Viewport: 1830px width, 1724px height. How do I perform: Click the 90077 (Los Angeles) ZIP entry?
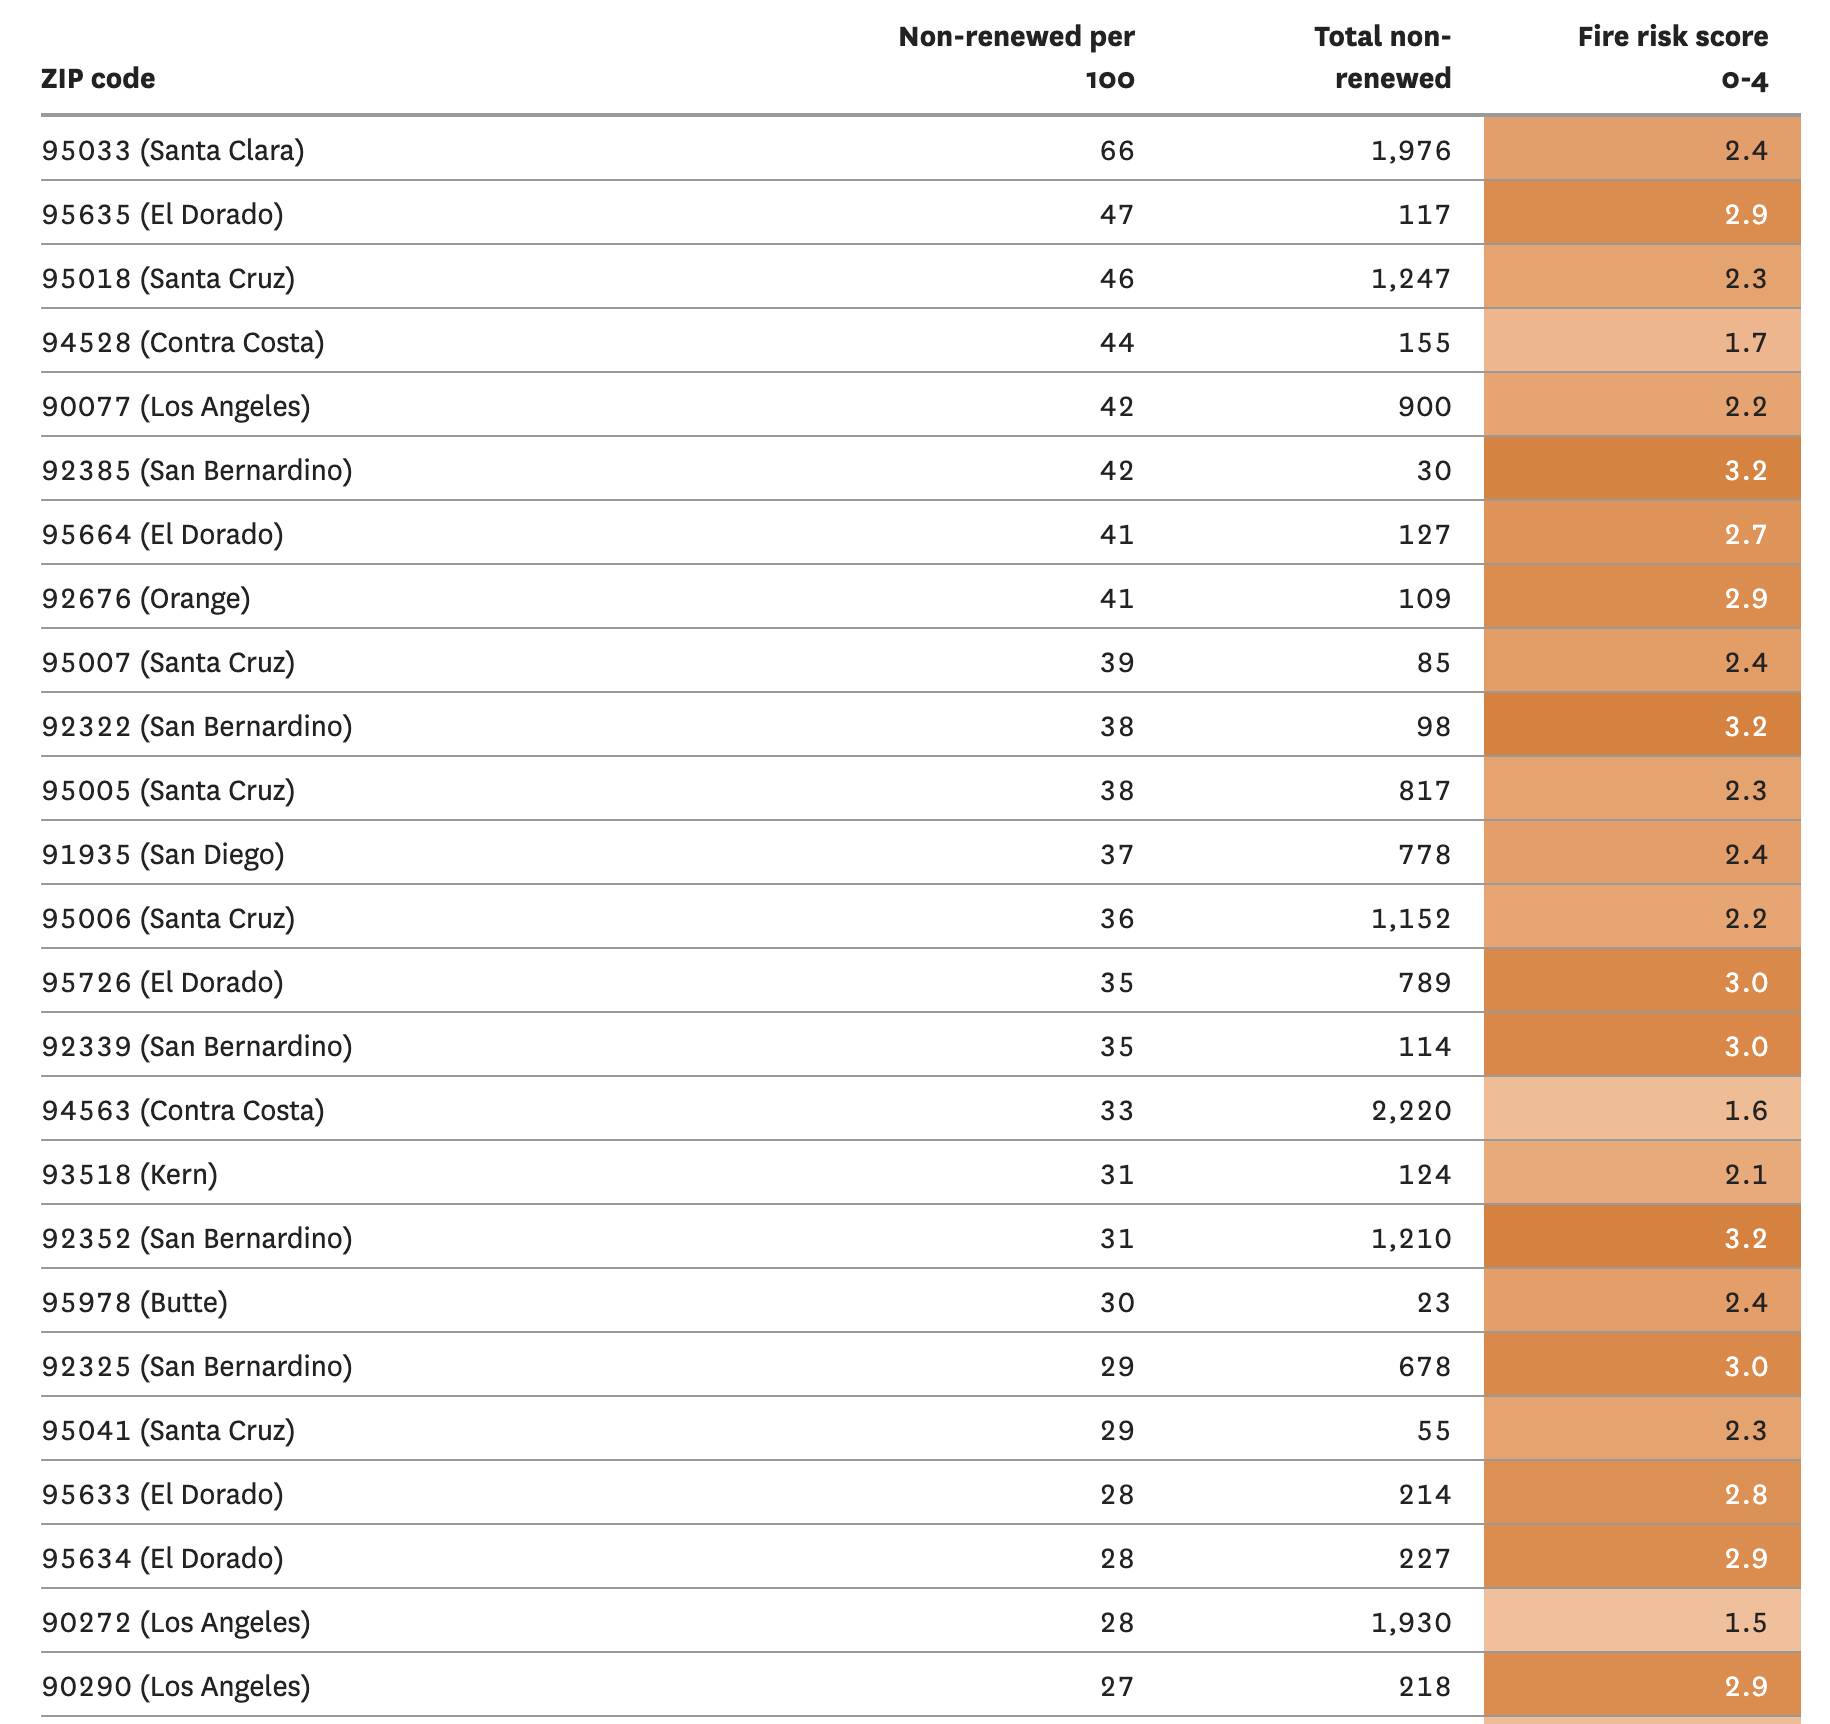pyautogui.click(x=176, y=406)
